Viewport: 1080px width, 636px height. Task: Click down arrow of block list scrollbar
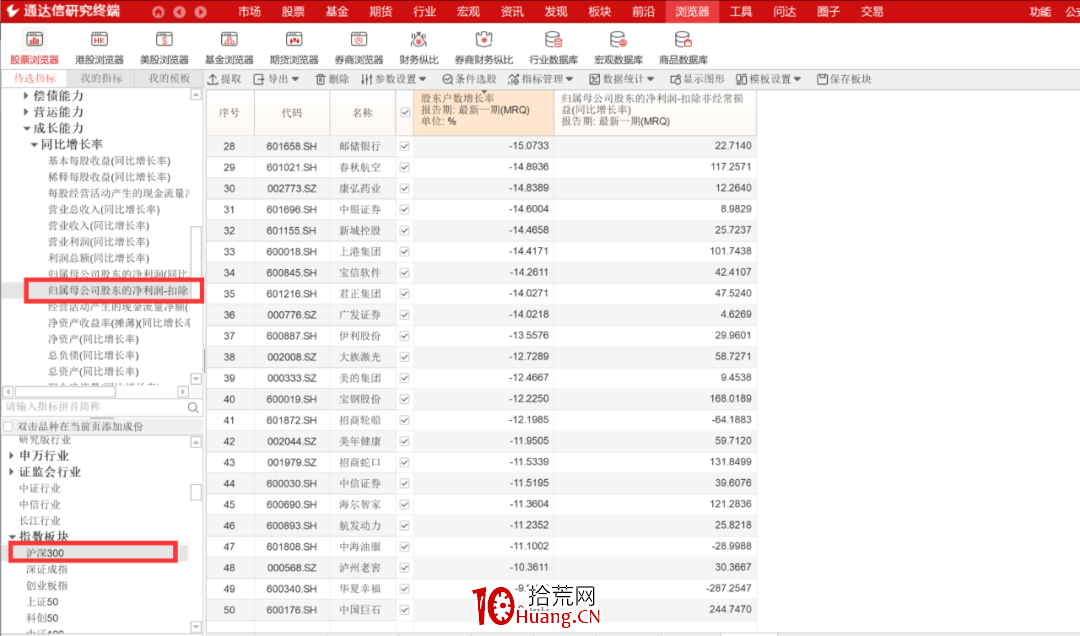(x=196, y=626)
